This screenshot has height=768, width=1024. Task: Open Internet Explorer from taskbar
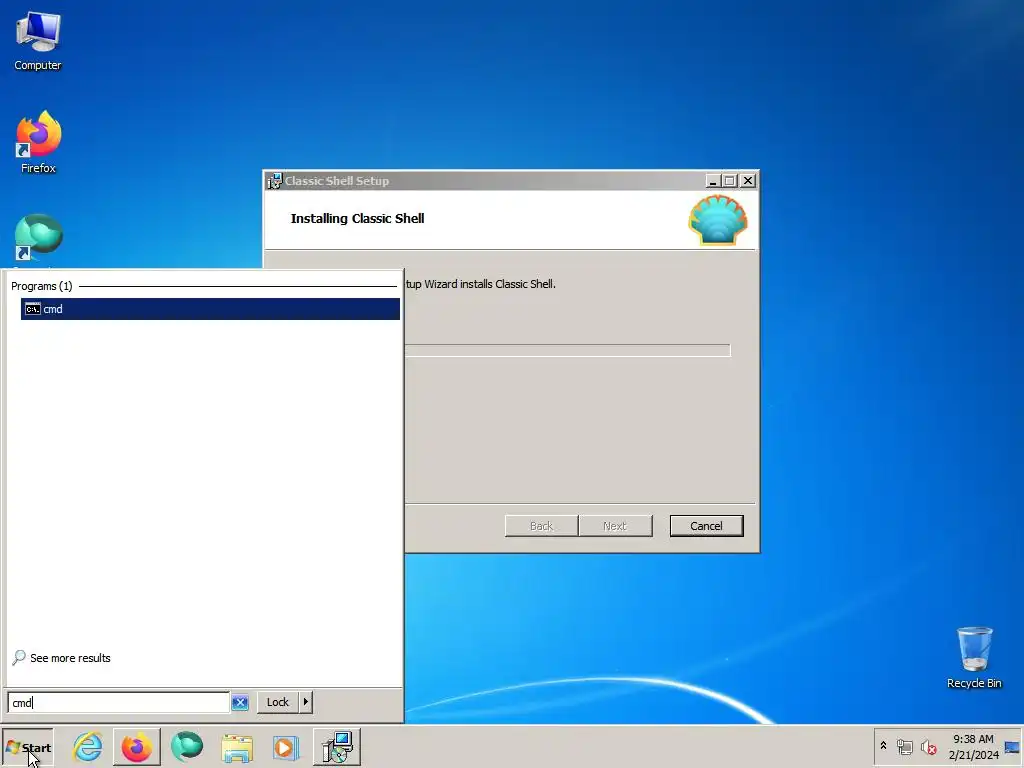(88, 747)
